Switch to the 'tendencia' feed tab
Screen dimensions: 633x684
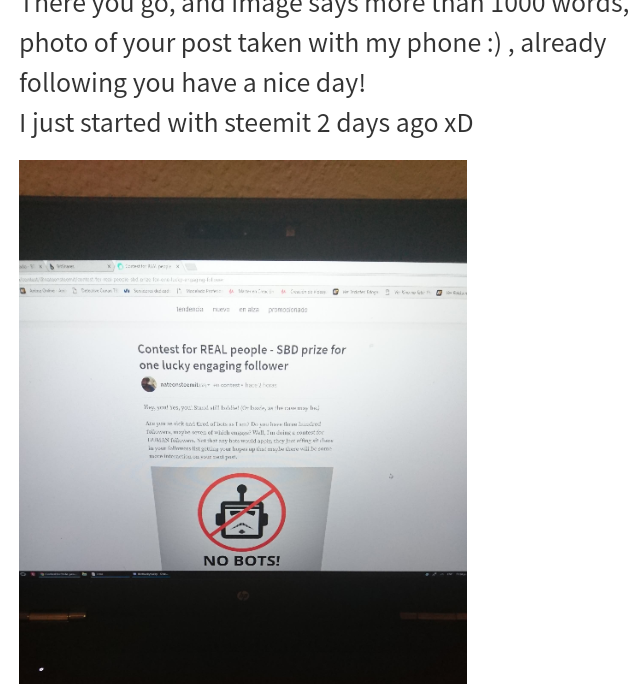[190, 309]
